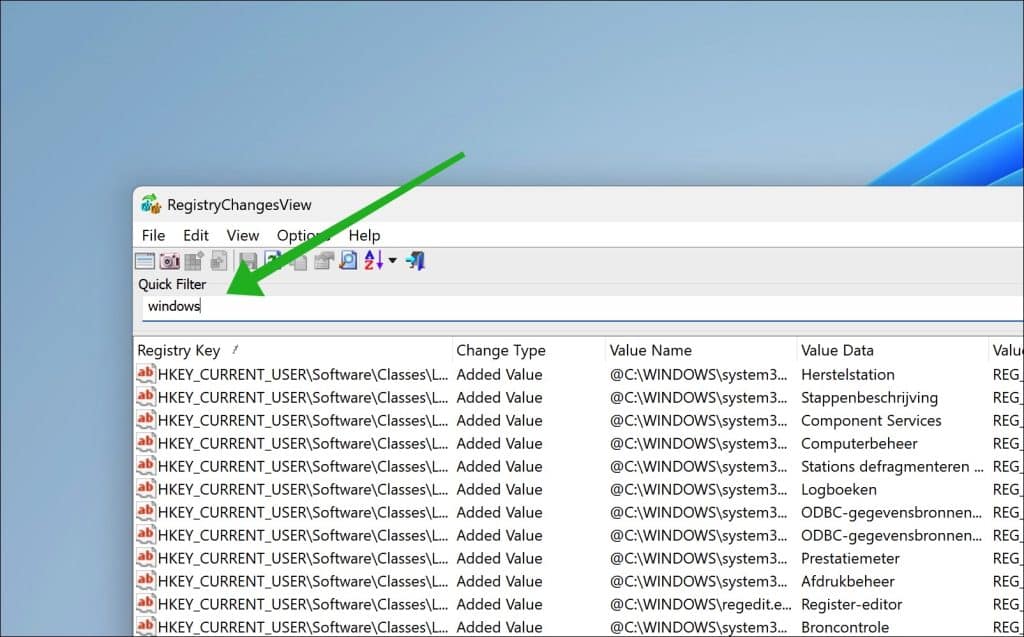The width and height of the screenshot is (1024, 637).
Task: Sort by the Value Name column header
Action: pos(701,351)
